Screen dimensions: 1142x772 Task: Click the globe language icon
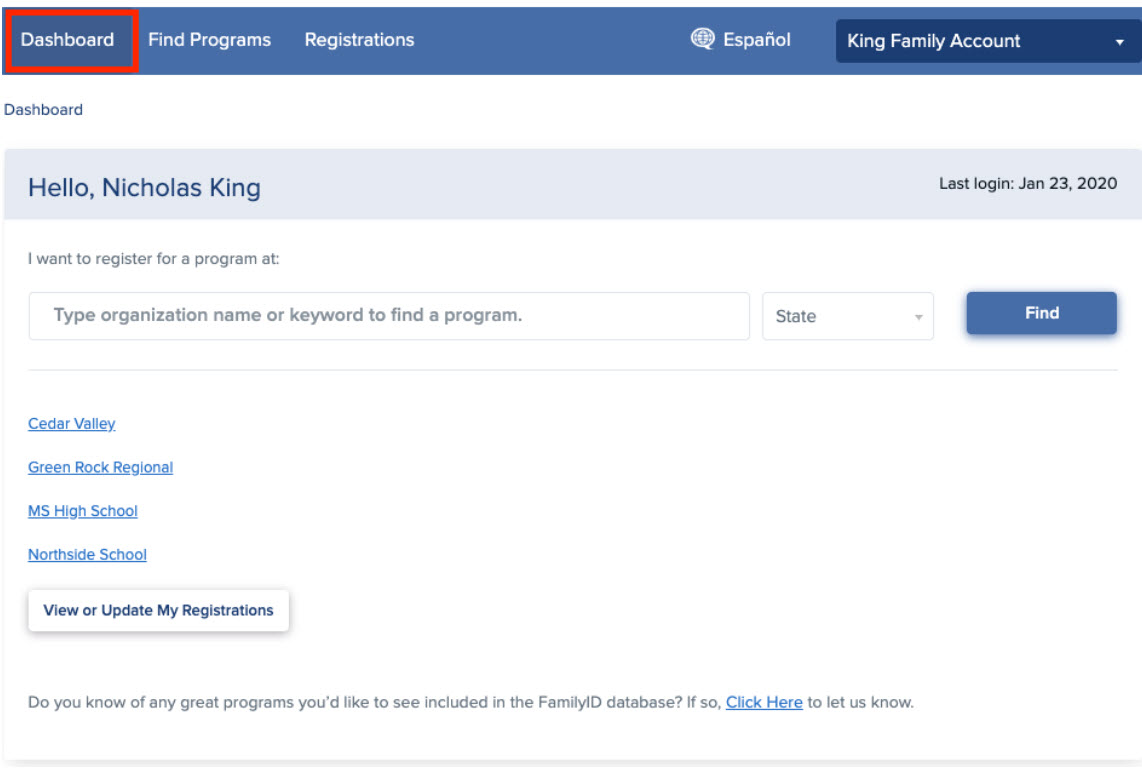point(702,39)
